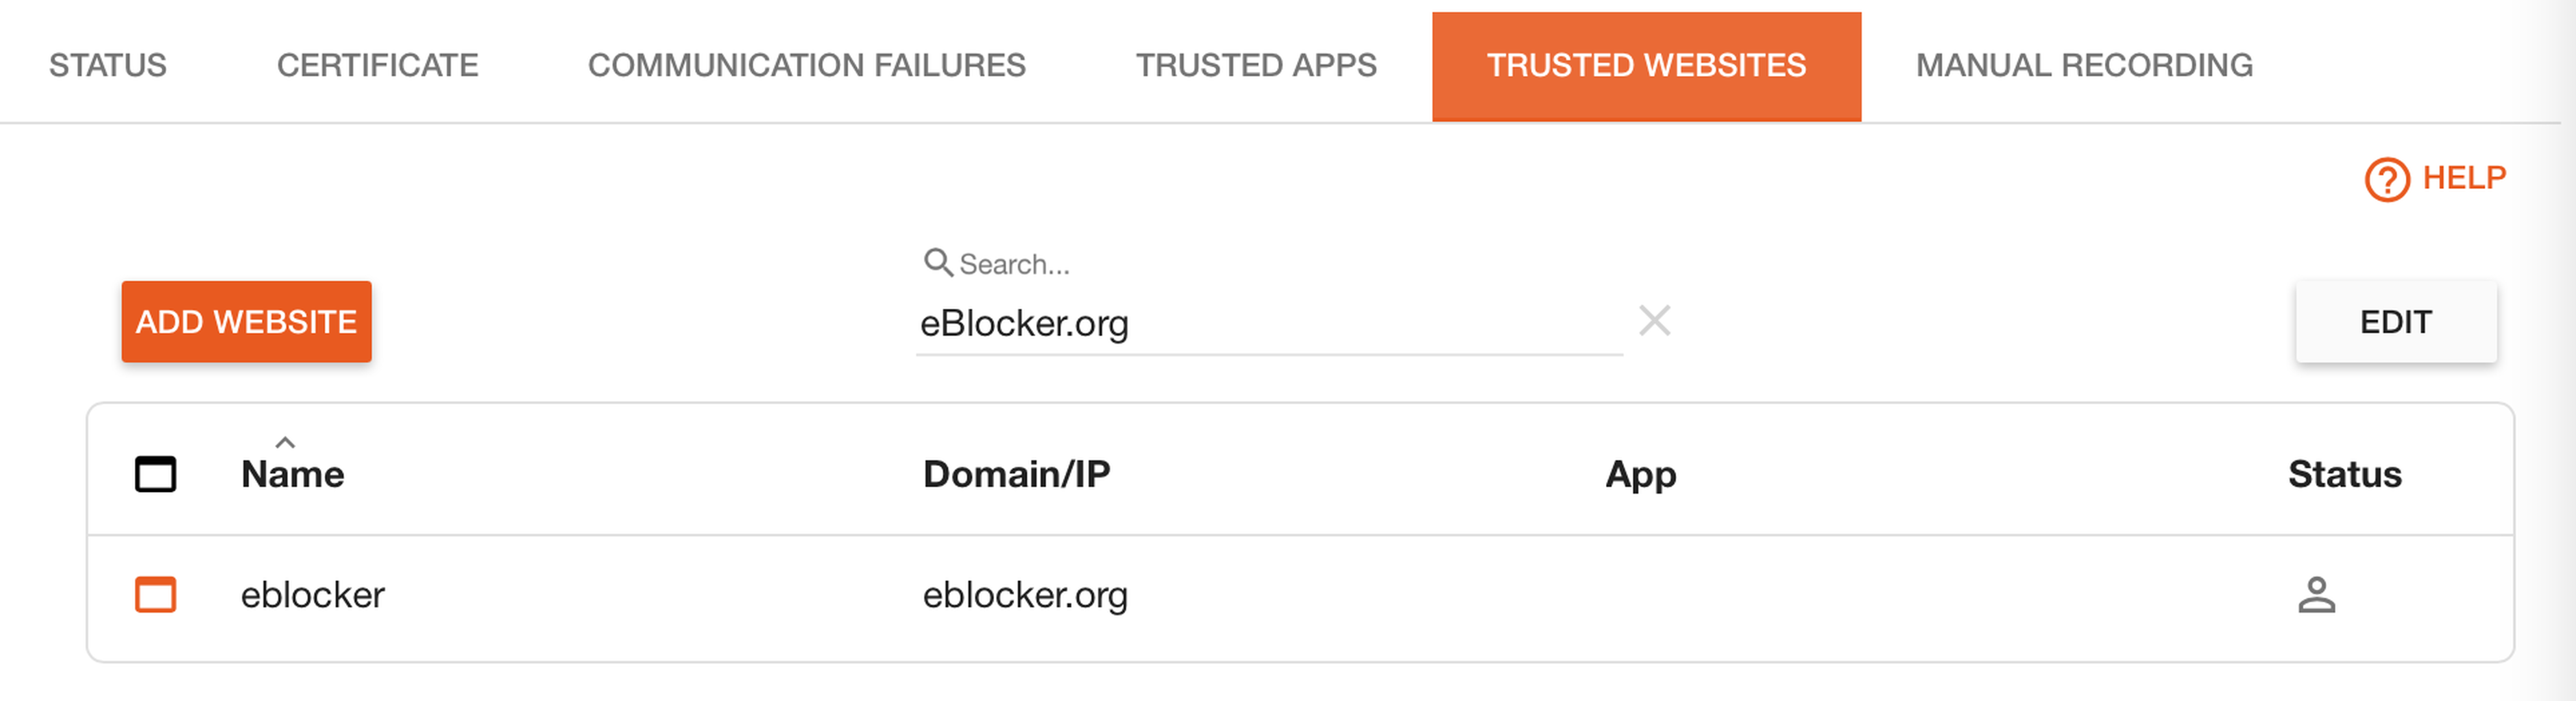Viewport: 2576px width, 701px height.
Task: Click the search magnifier icon
Action: click(x=937, y=262)
